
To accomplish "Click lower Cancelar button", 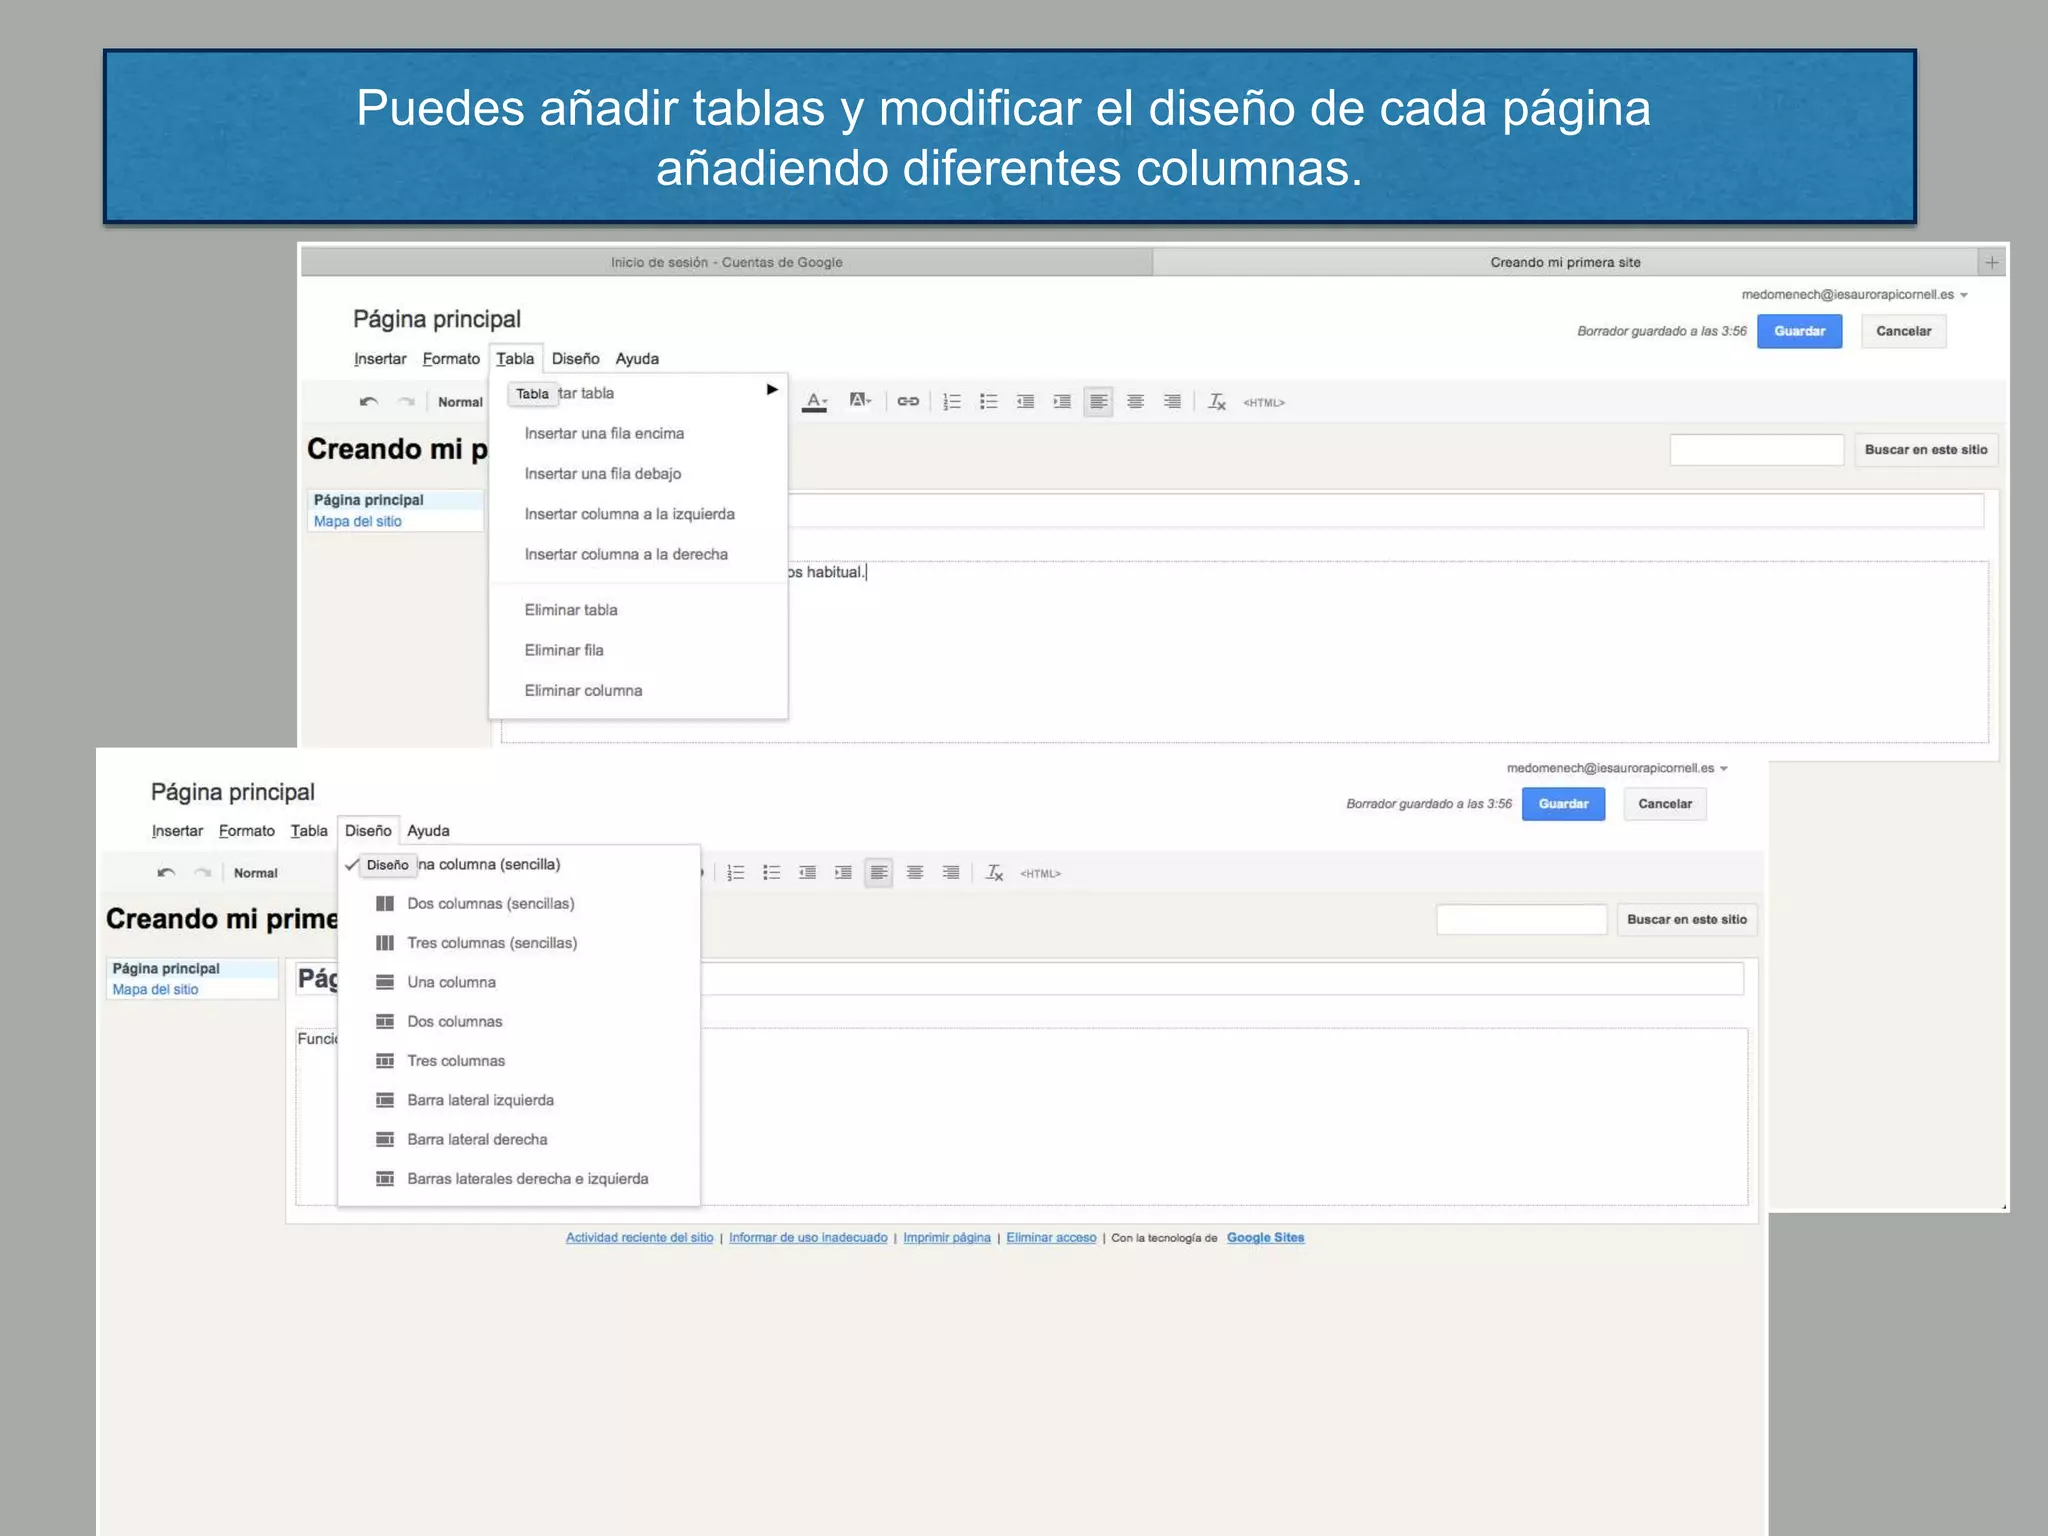I will [x=1665, y=804].
